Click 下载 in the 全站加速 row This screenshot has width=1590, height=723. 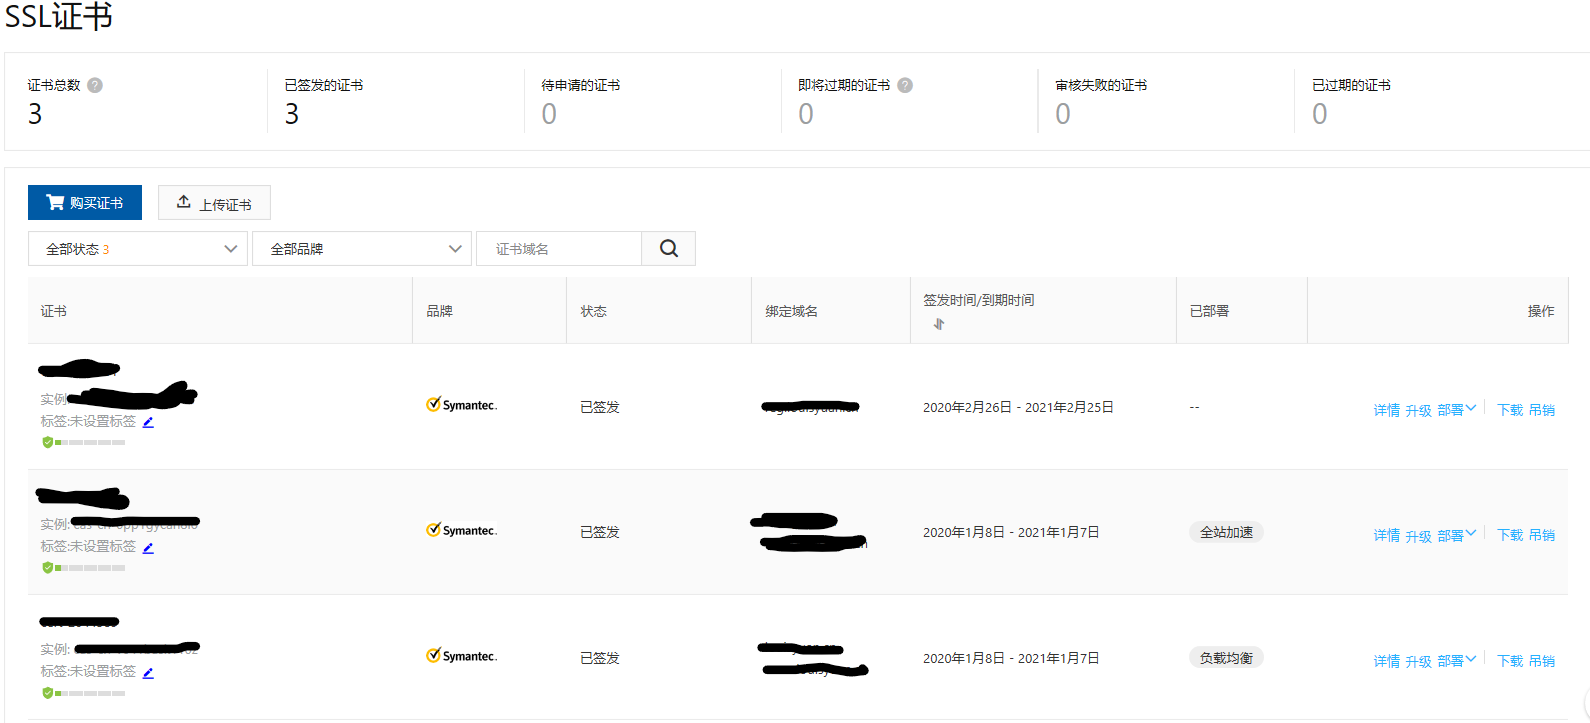coord(1510,535)
